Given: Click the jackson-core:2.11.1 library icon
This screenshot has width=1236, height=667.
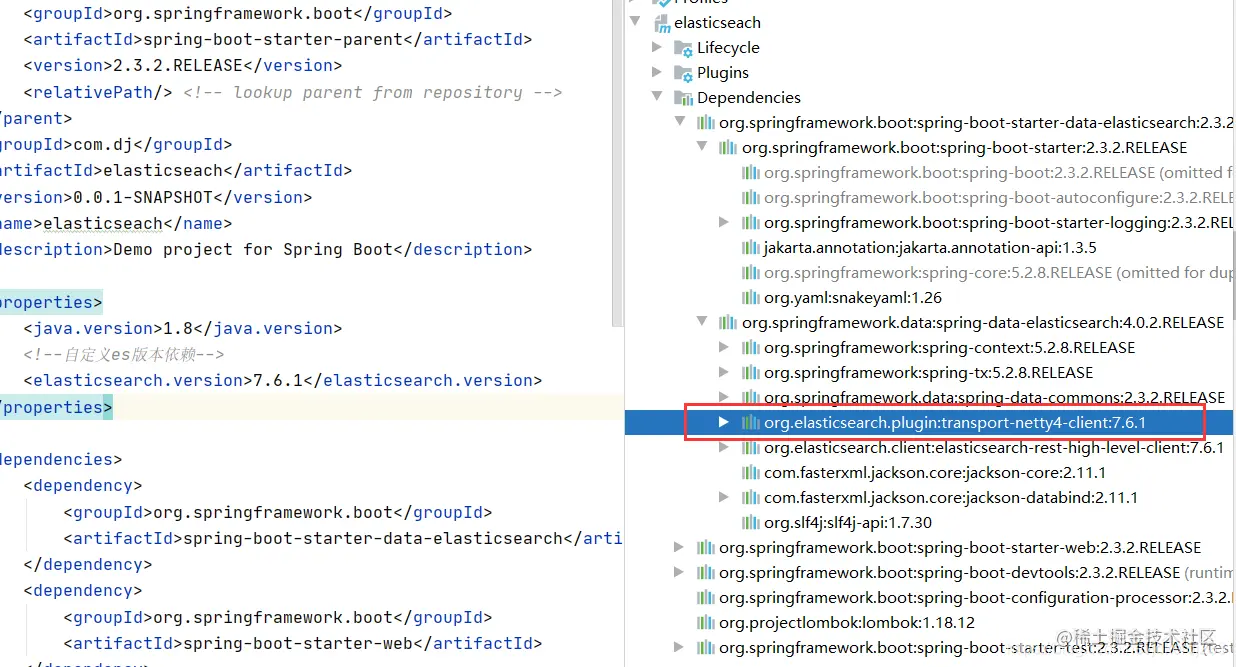Looking at the screenshot, I should click(x=750, y=472).
